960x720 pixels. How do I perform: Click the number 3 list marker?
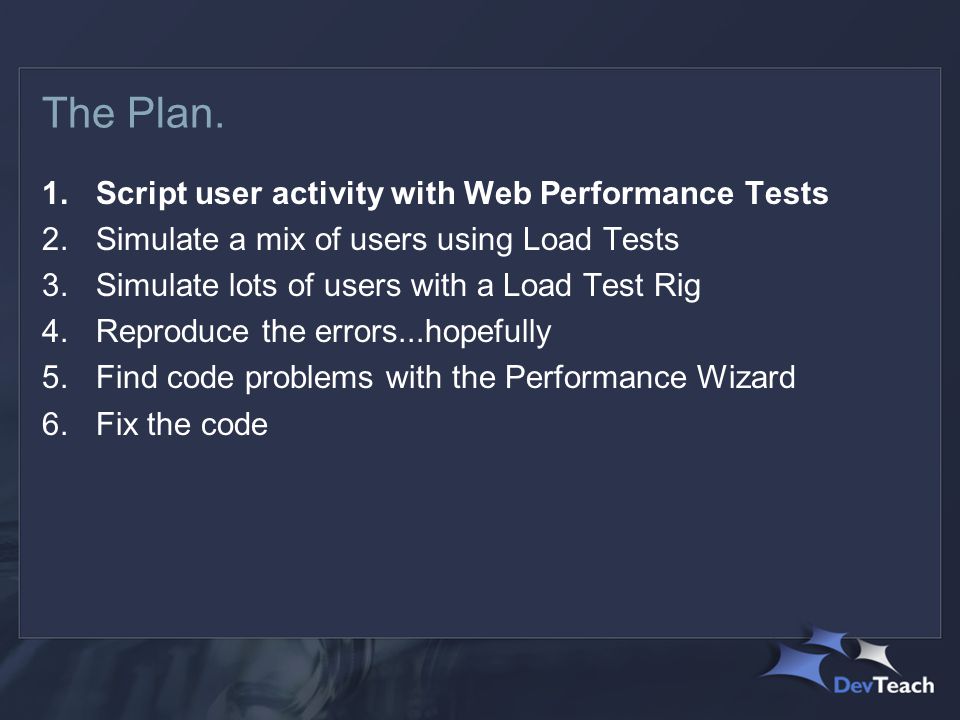click(54, 286)
